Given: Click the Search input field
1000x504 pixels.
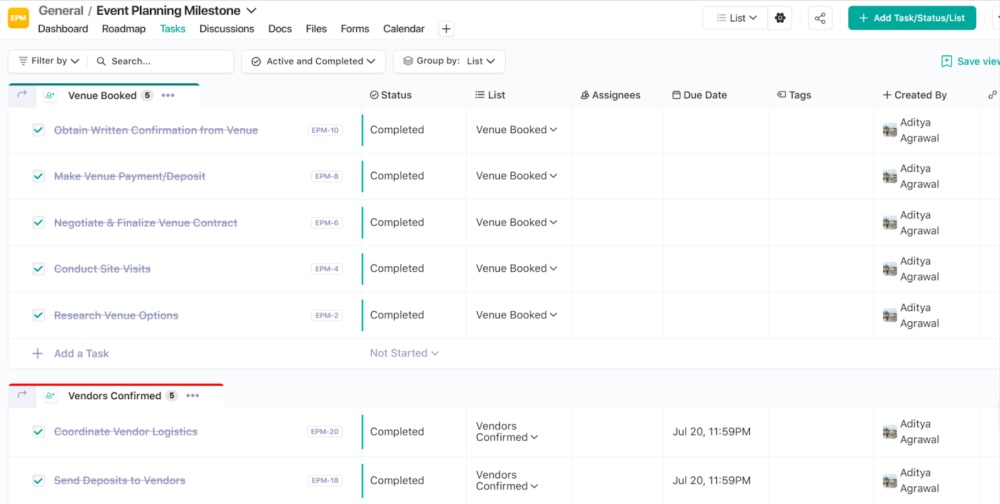Looking at the screenshot, I should [170, 61].
